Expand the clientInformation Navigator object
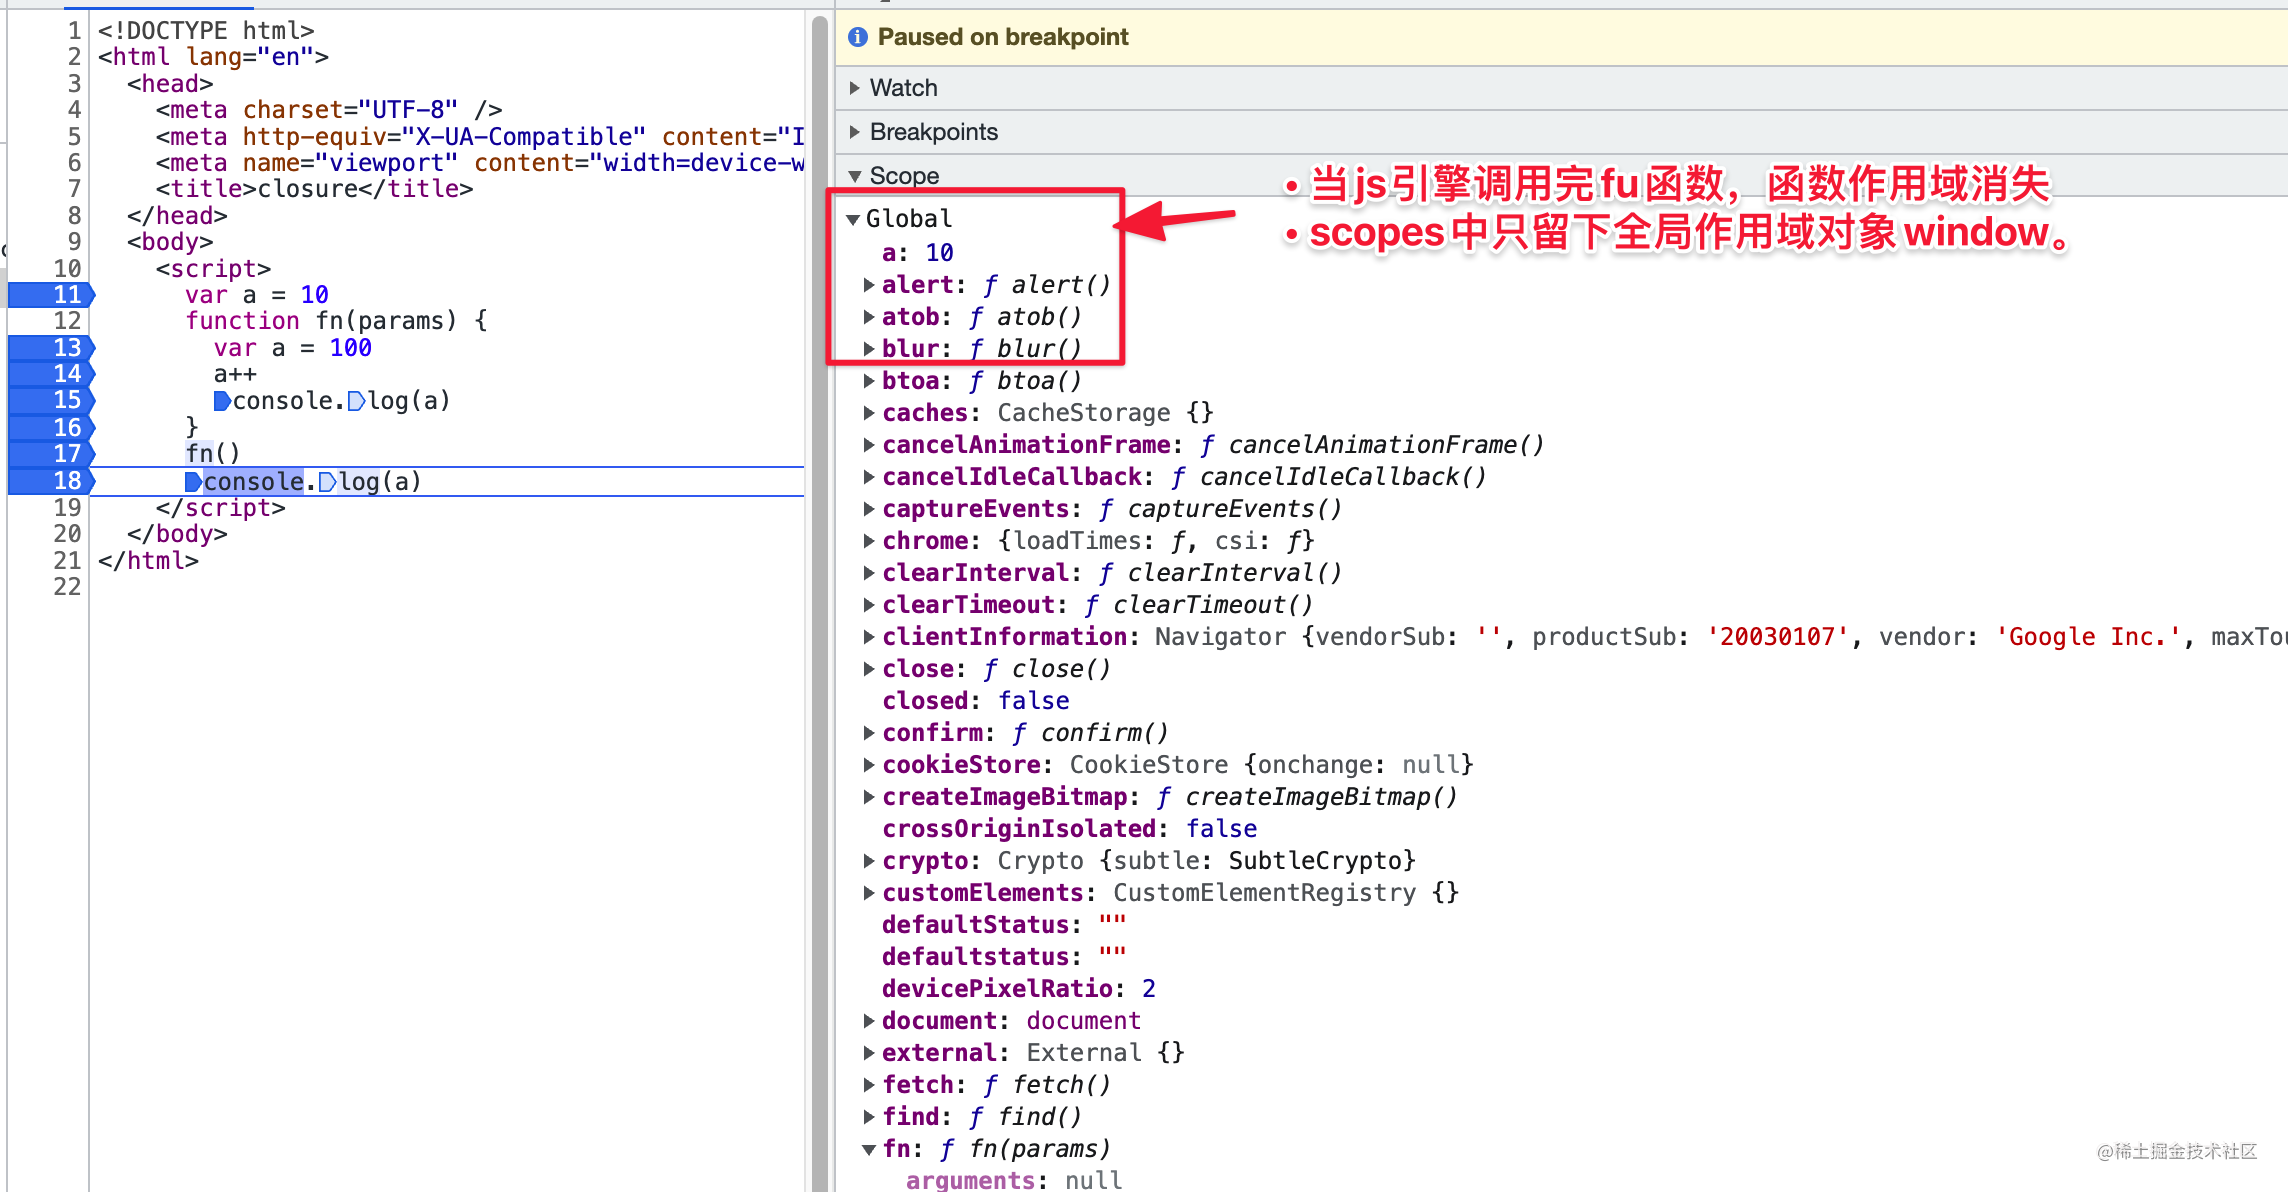 [869, 637]
